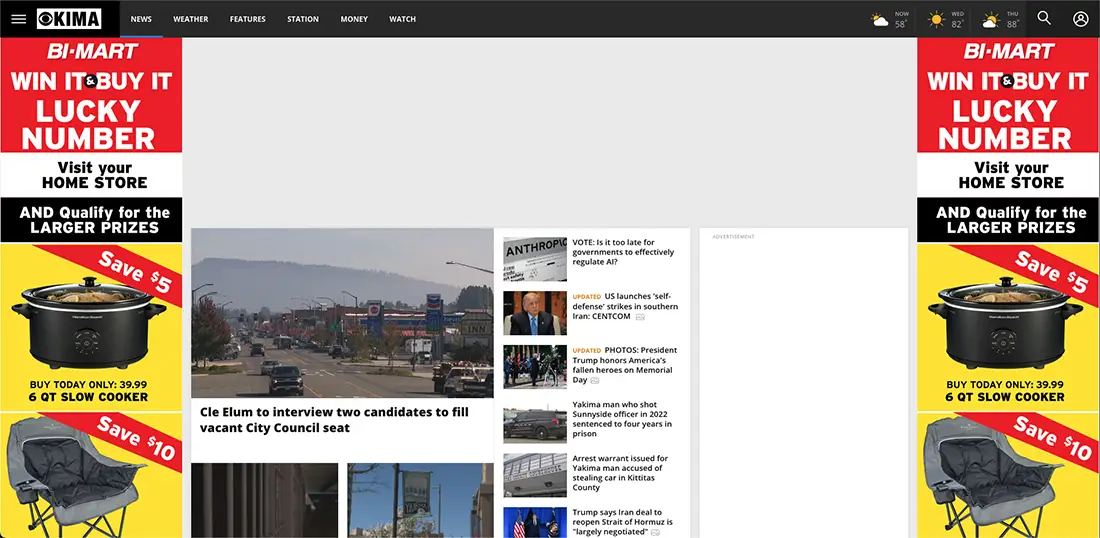Click the KIMA station logo
The width and height of the screenshot is (1100, 538).
click(x=69, y=19)
